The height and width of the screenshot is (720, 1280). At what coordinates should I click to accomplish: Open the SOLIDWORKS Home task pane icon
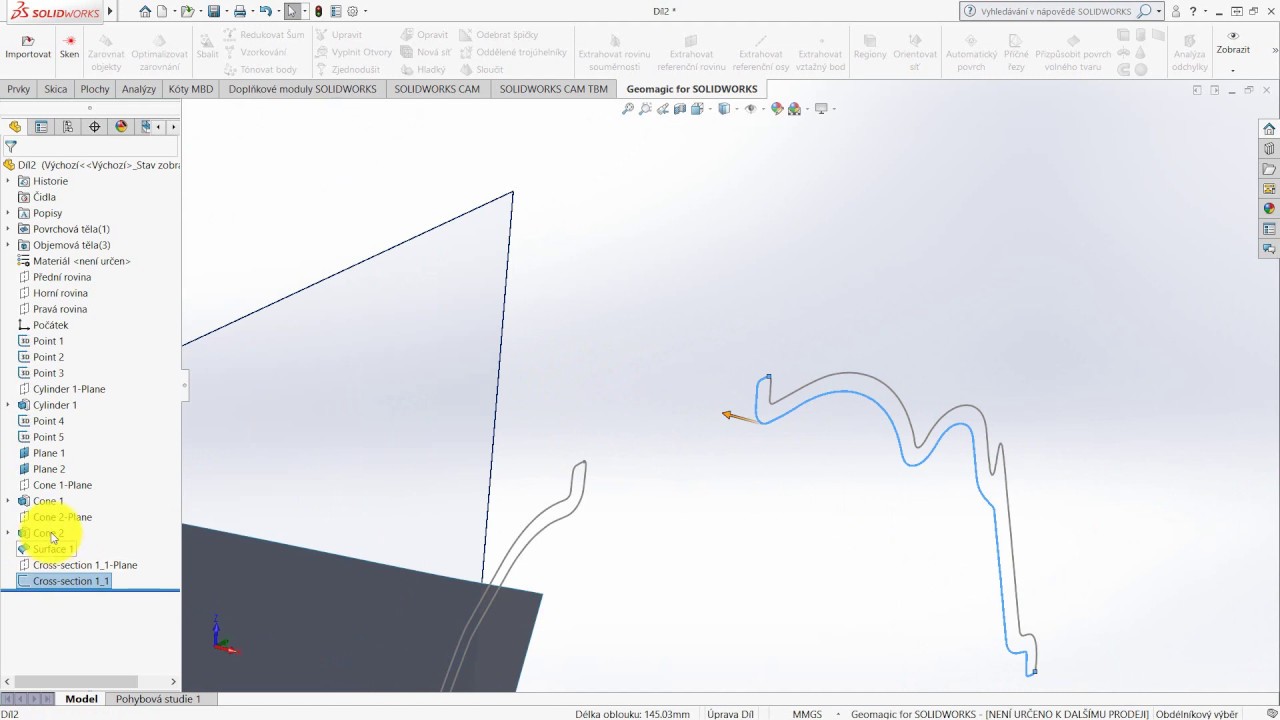point(1269,129)
